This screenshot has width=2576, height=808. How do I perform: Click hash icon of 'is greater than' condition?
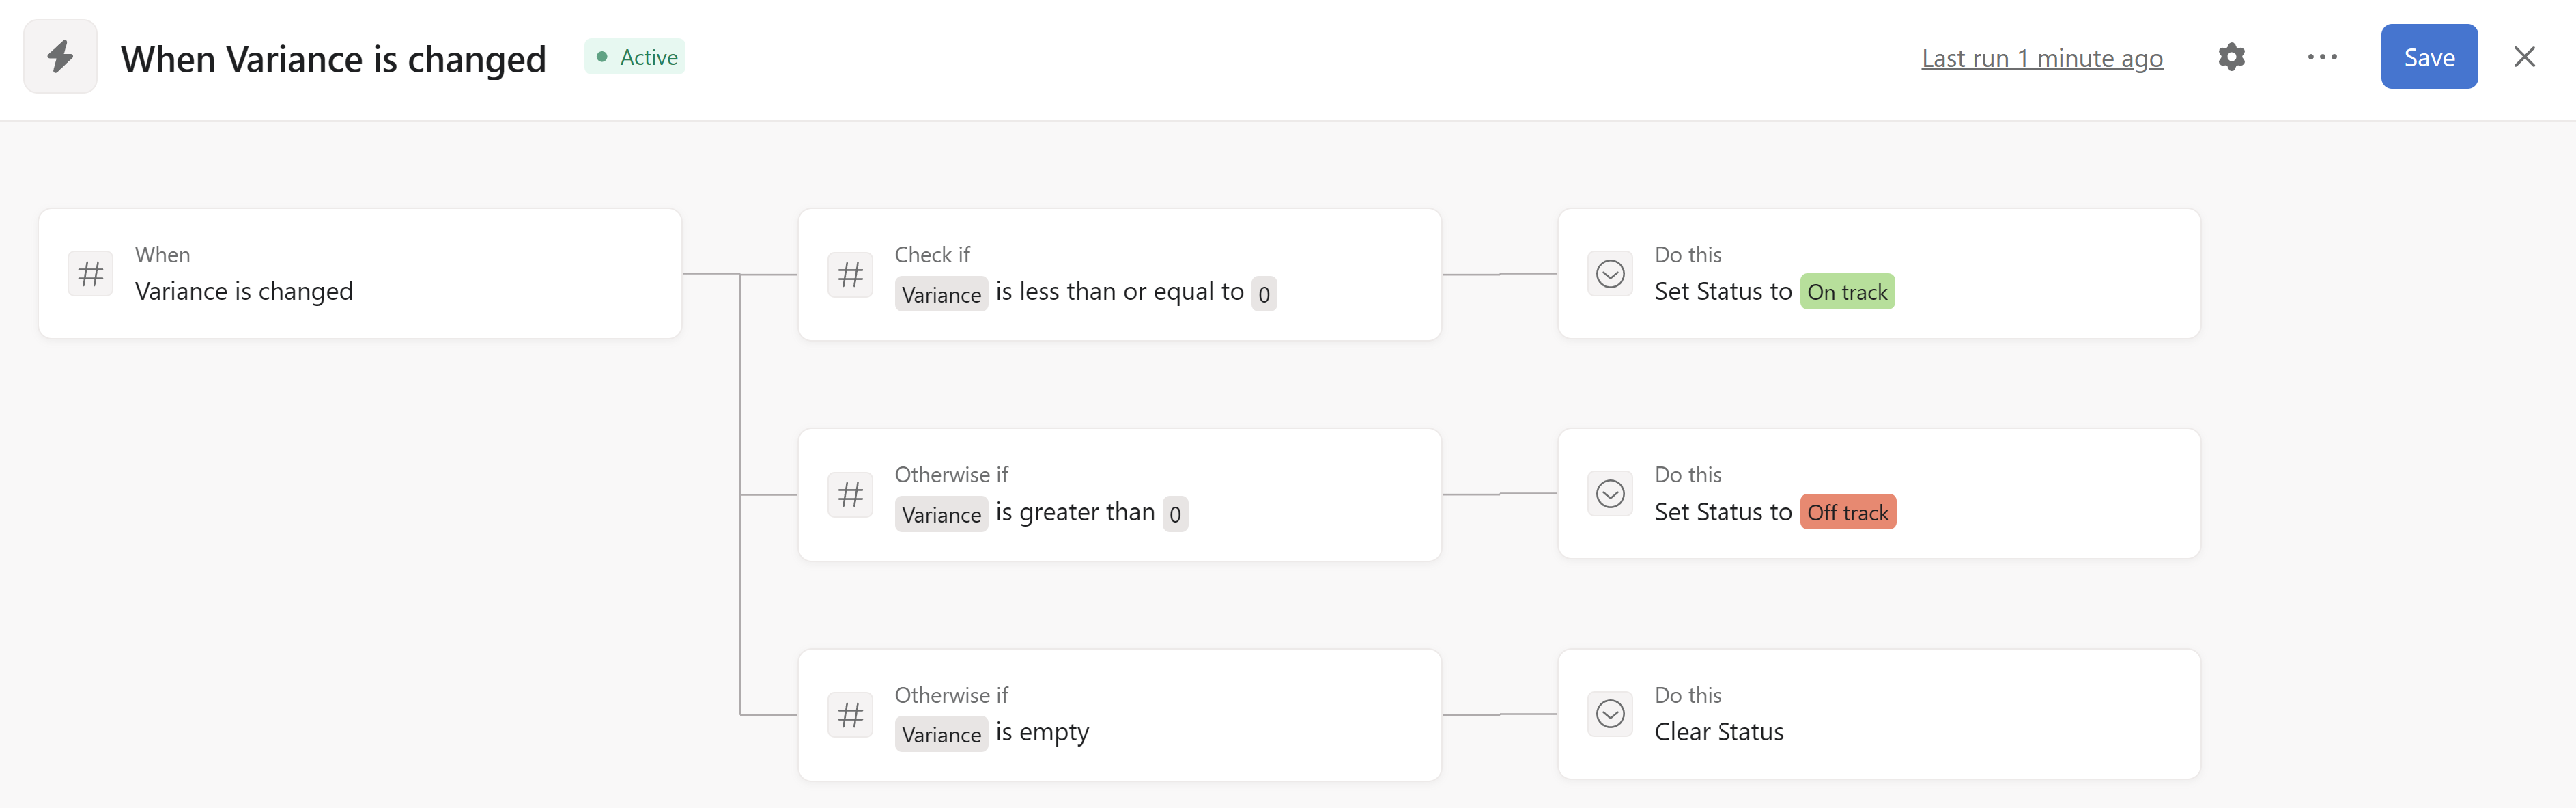850,494
